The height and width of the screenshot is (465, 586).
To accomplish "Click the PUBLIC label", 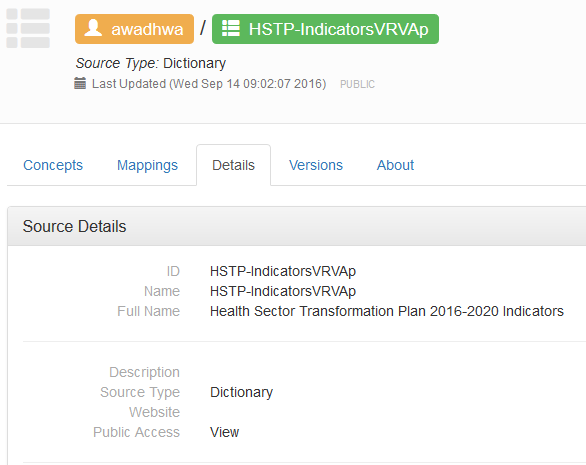I will [357, 84].
